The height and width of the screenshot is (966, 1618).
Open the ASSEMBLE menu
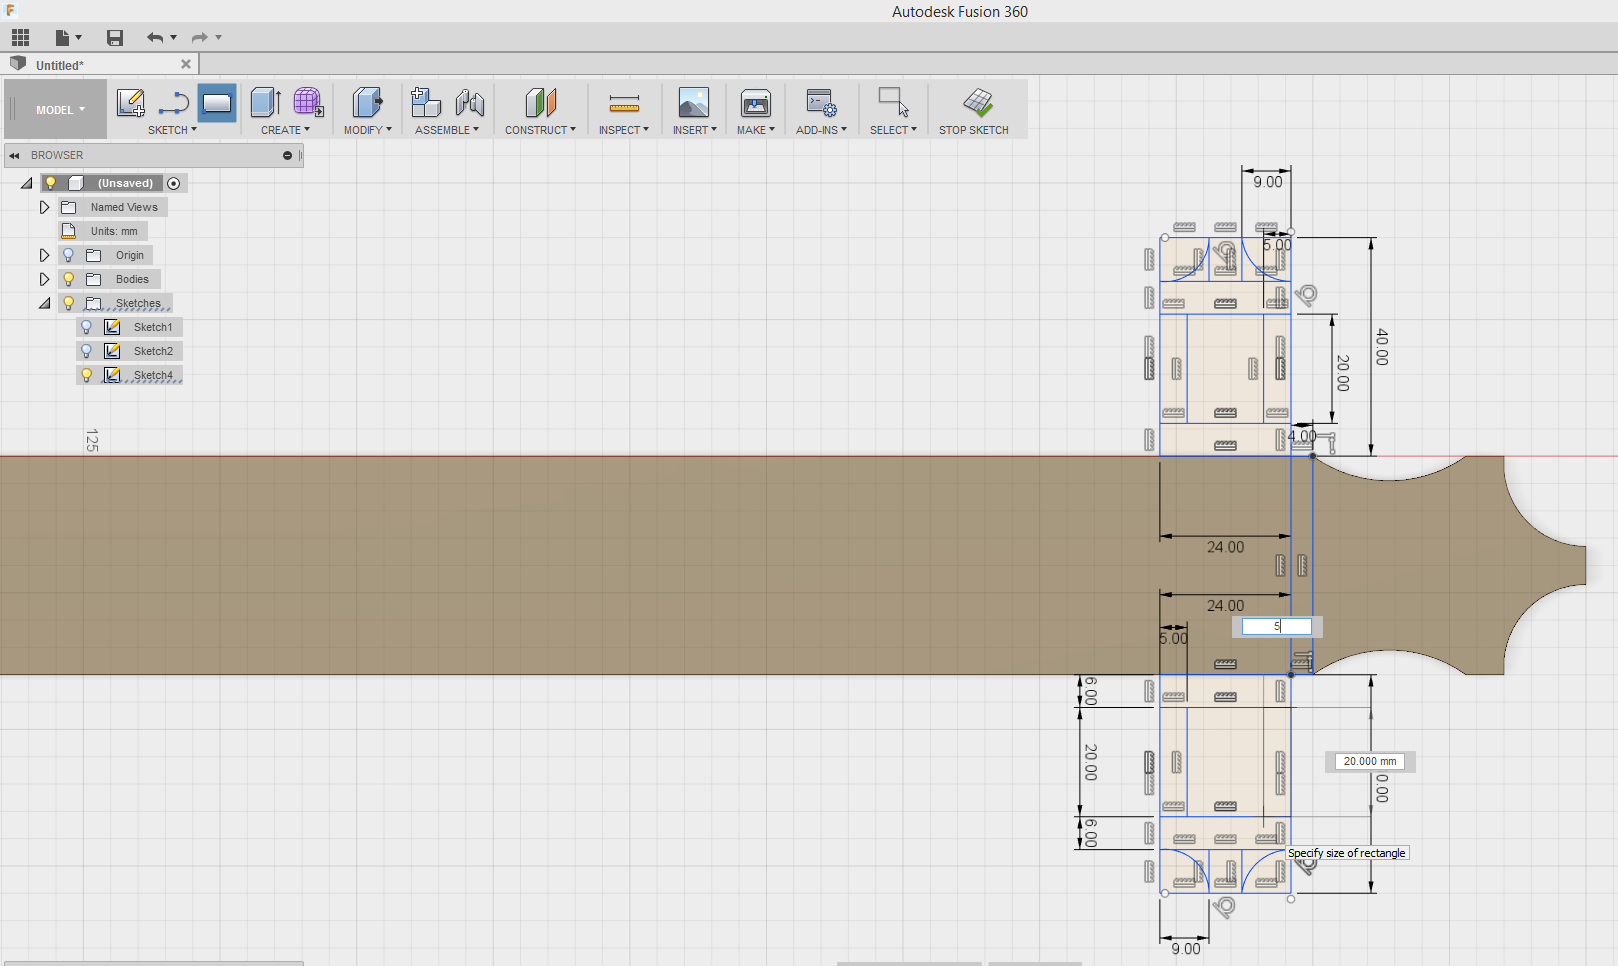pos(447,130)
